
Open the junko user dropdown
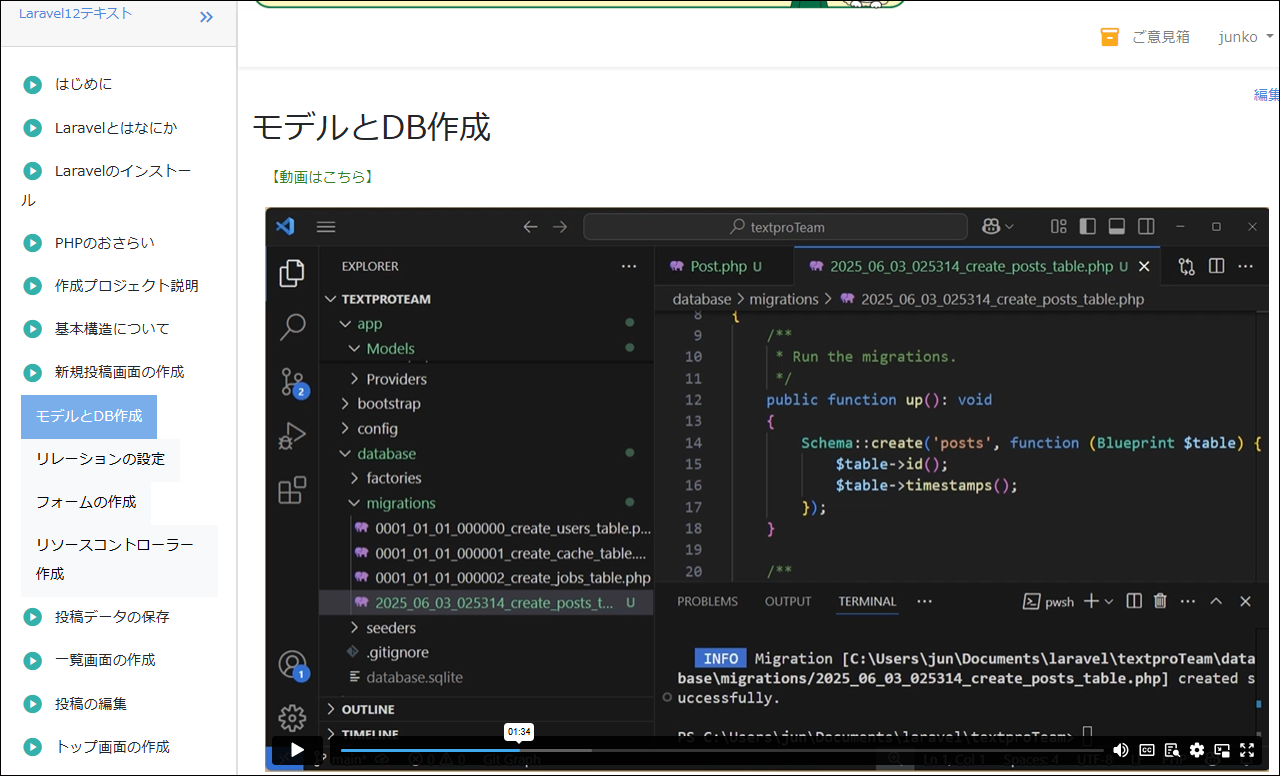[x=1246, y=37]
